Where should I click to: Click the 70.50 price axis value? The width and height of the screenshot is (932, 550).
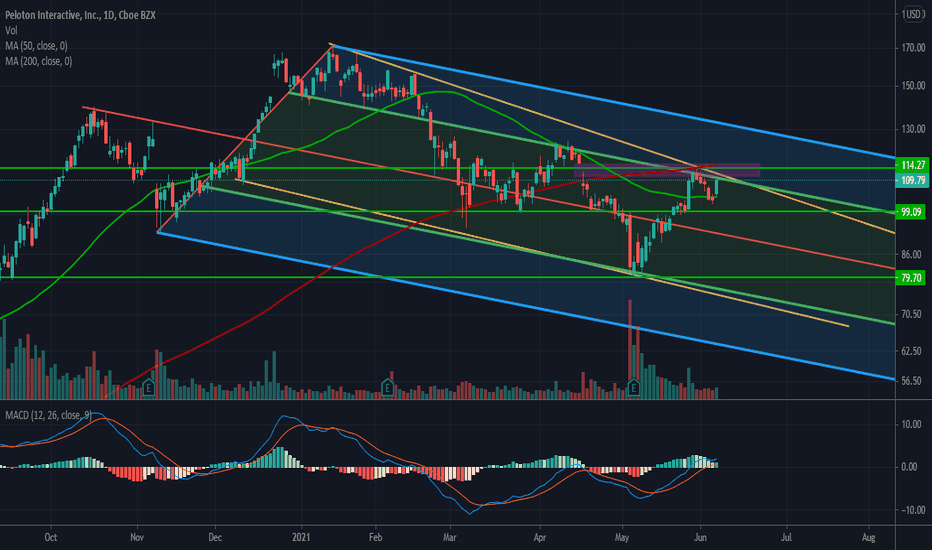tap(911, 314)
